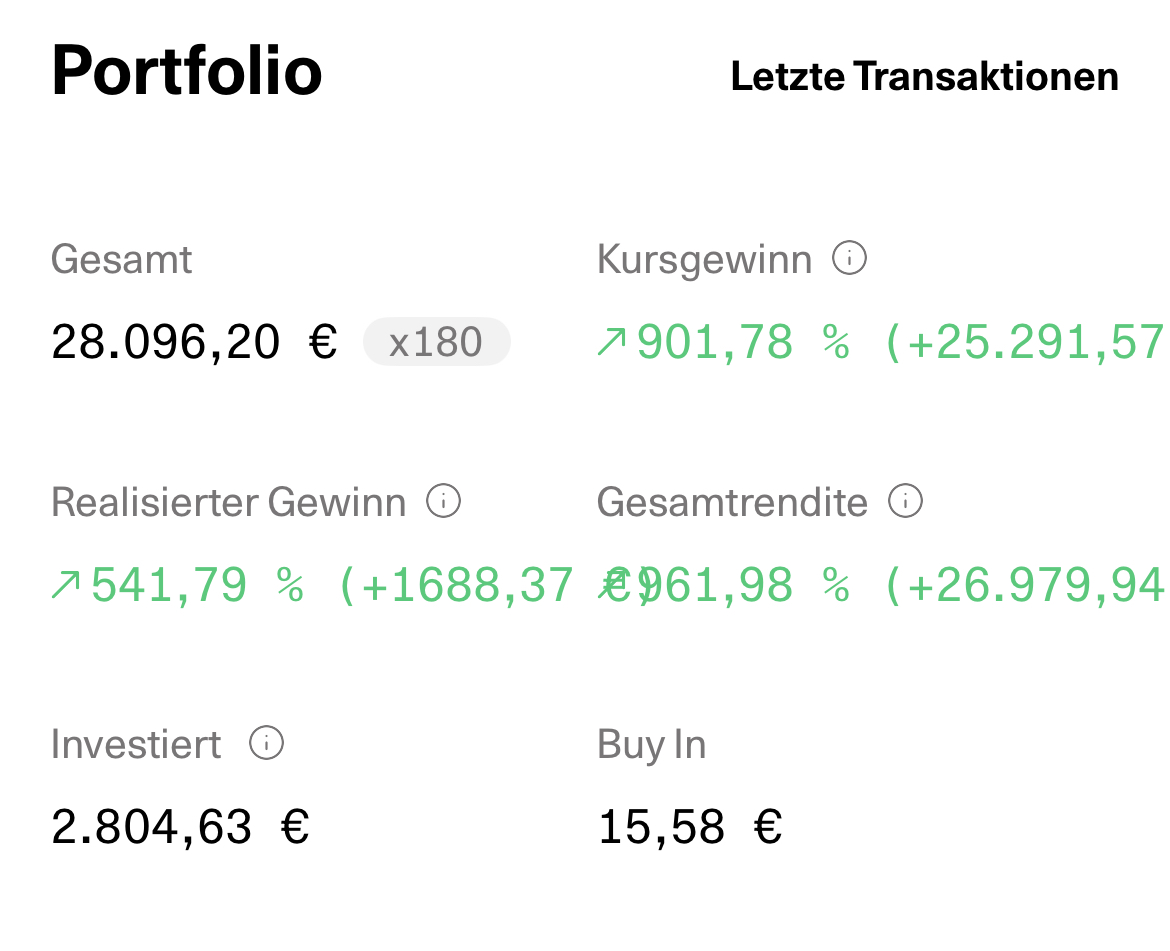1170x951 pixels.
Task: Select the invested amount 2.804,63 €
Action: click(x=180, y=828)
